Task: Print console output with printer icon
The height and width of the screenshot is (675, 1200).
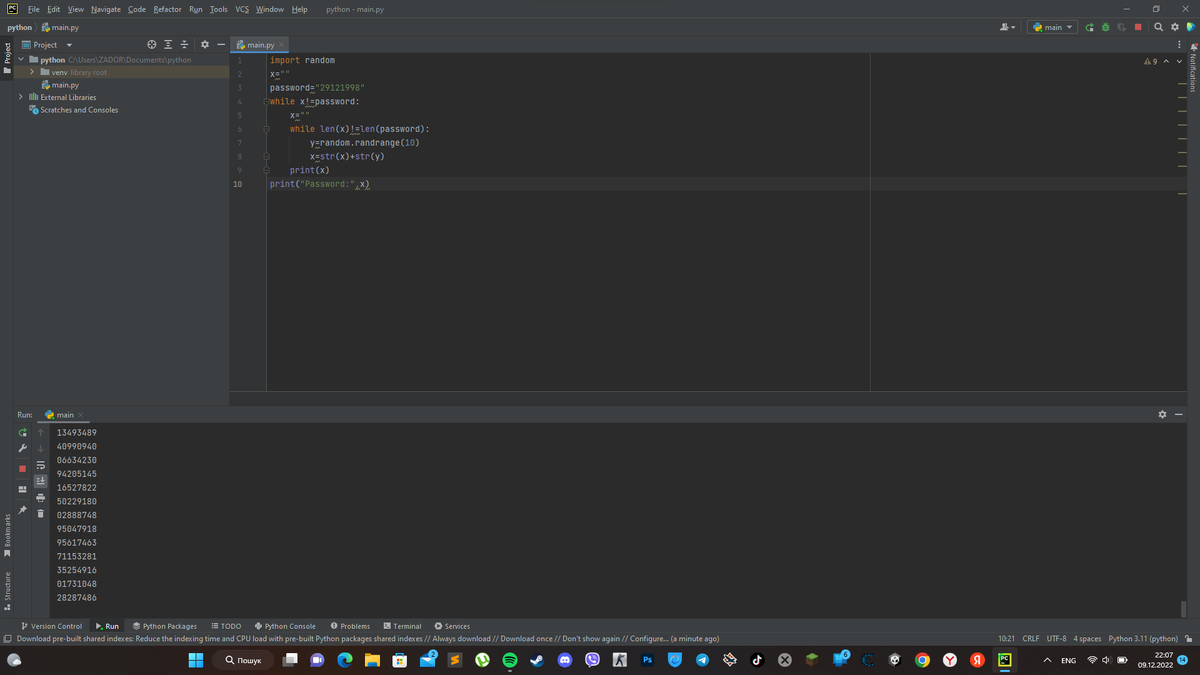Action: click(x=41, y=498)
